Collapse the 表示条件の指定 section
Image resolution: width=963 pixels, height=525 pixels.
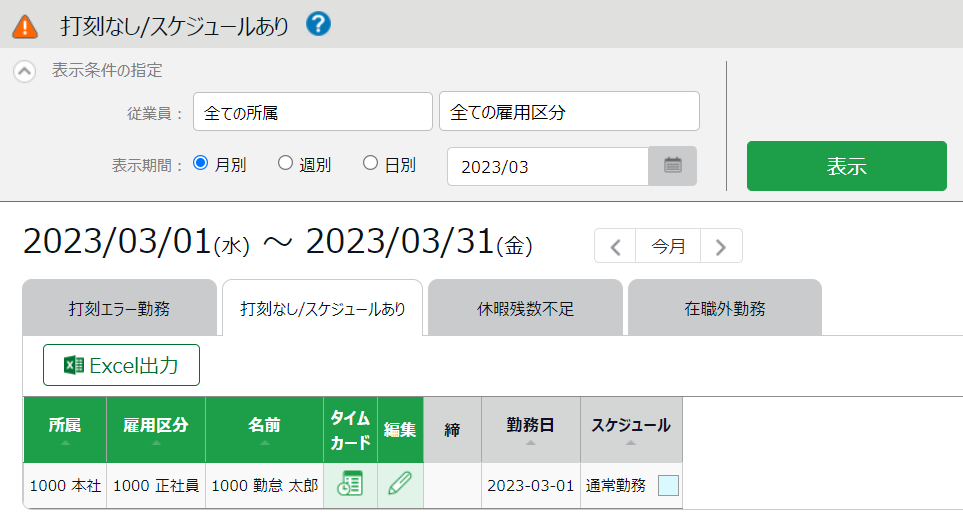[25, 71]
